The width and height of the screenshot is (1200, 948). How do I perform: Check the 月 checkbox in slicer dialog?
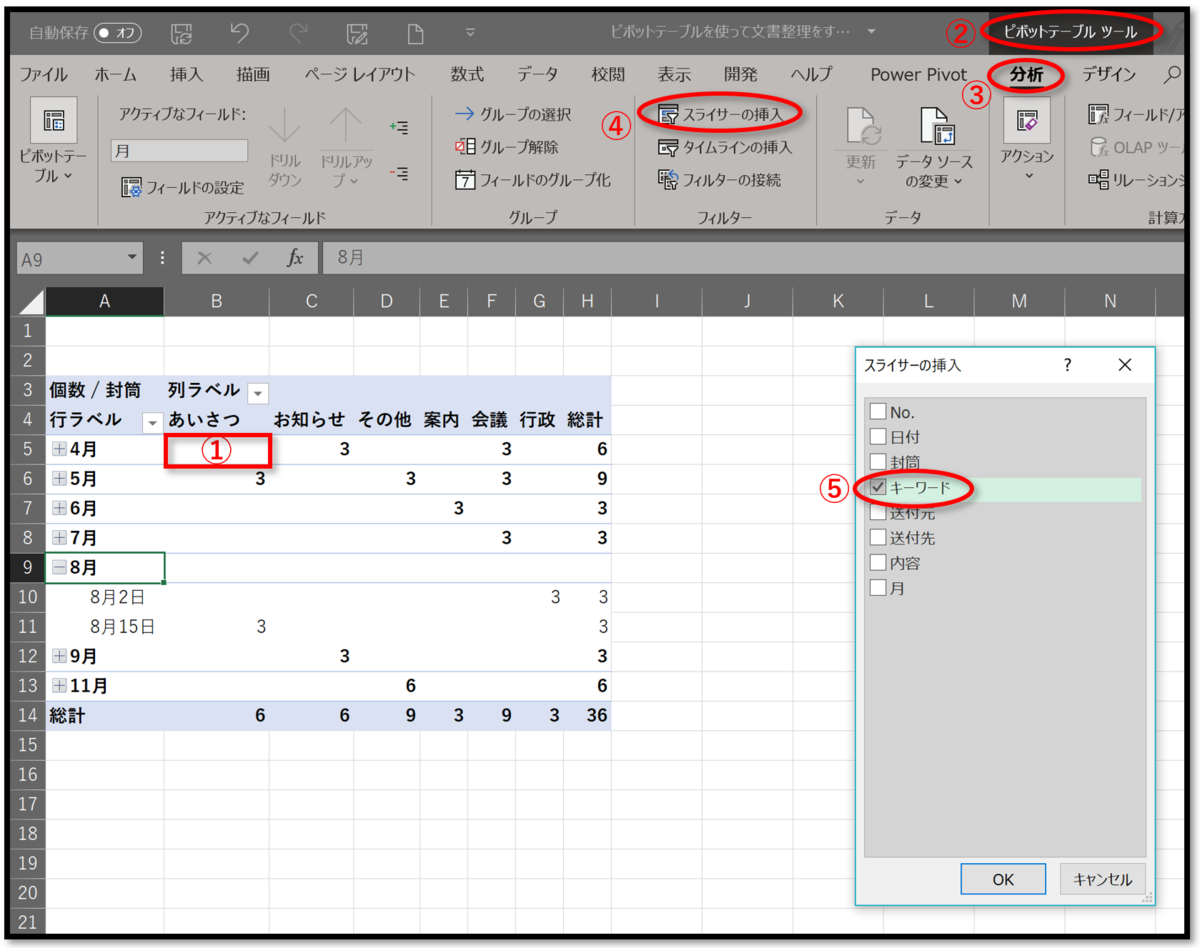878,588
